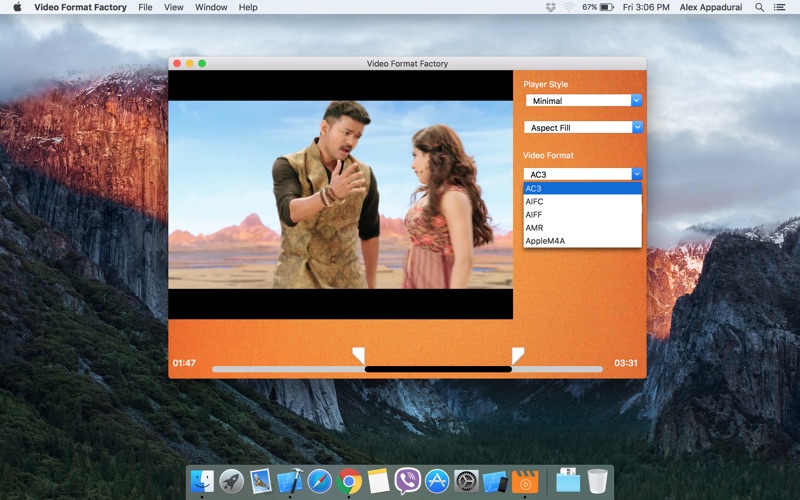Click the right trim end marker

(x=518, y=356)
